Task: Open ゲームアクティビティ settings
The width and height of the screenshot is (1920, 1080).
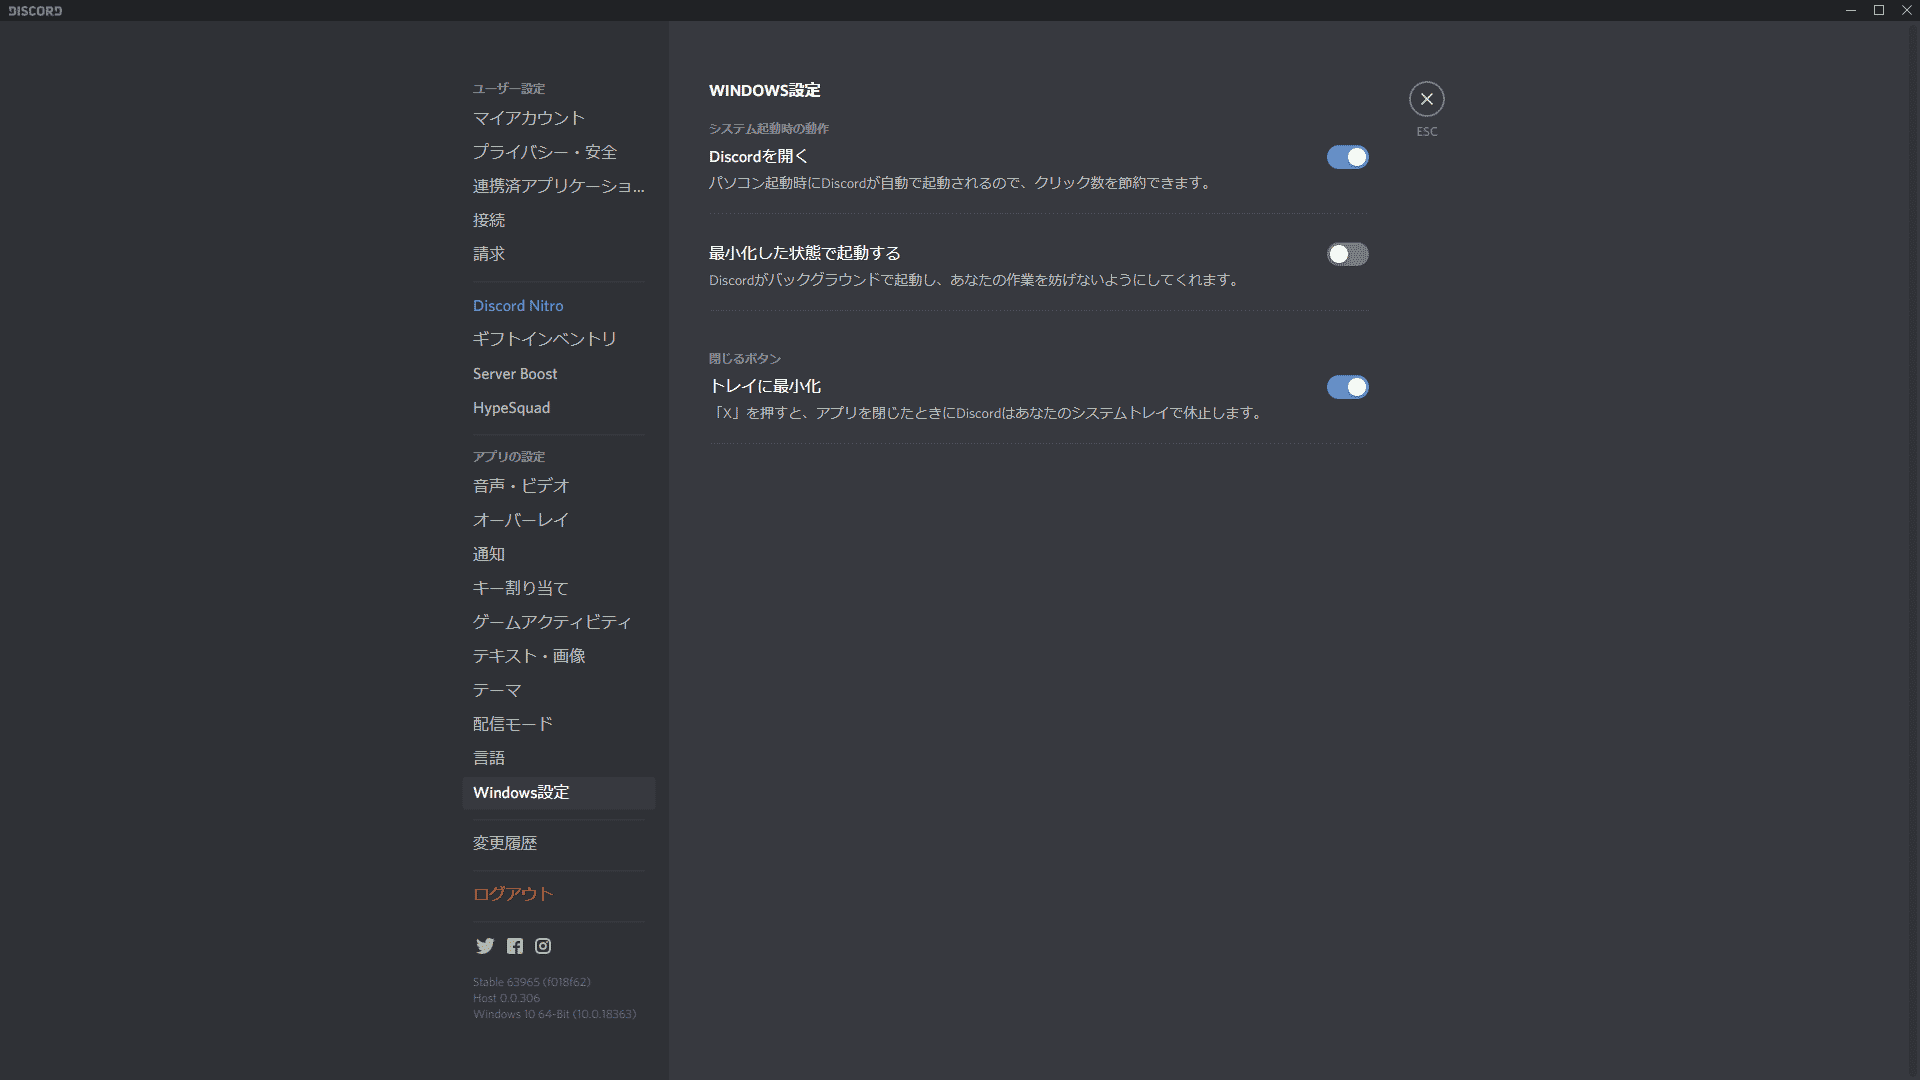Action: [559, 622]
